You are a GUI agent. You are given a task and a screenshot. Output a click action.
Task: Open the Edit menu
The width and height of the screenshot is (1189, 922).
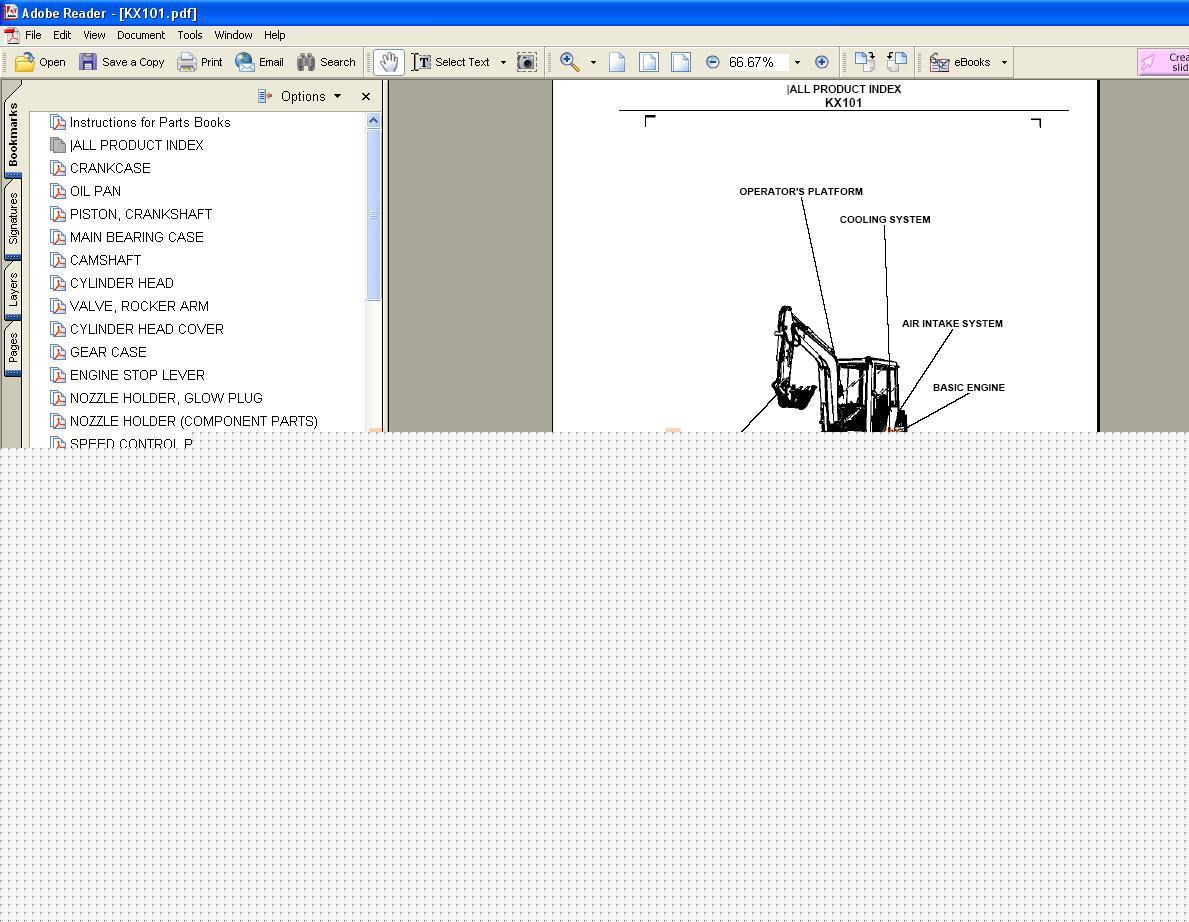click(62, 35)
